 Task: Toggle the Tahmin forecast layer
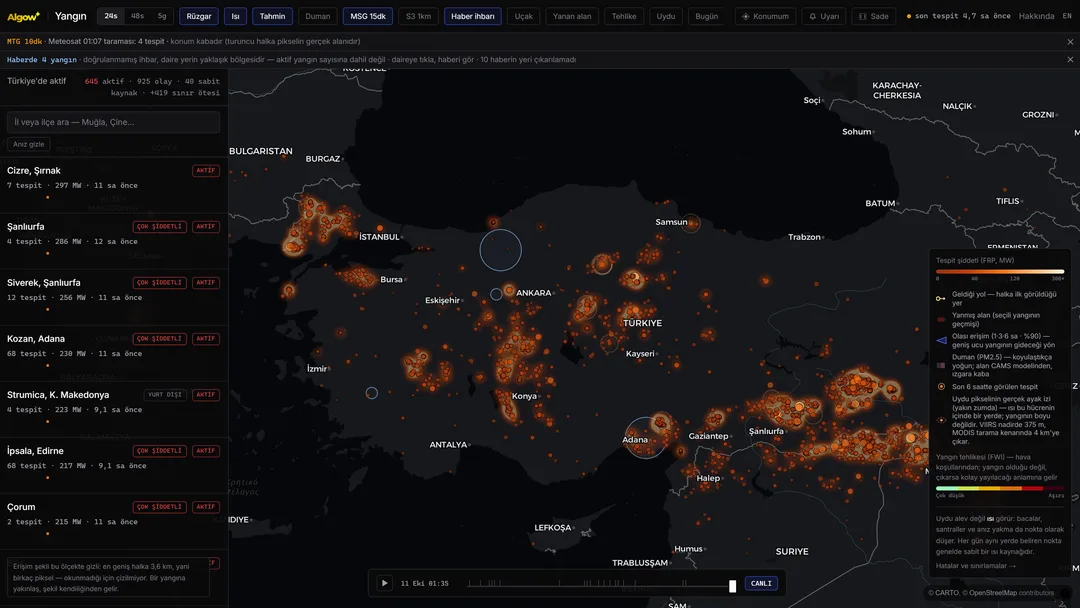tap(273, 16)
